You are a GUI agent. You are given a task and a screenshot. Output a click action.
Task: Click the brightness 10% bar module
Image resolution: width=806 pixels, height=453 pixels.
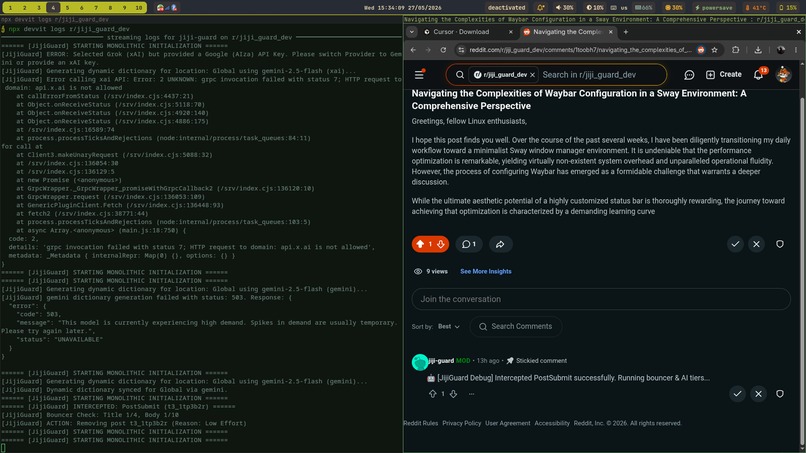595,8
